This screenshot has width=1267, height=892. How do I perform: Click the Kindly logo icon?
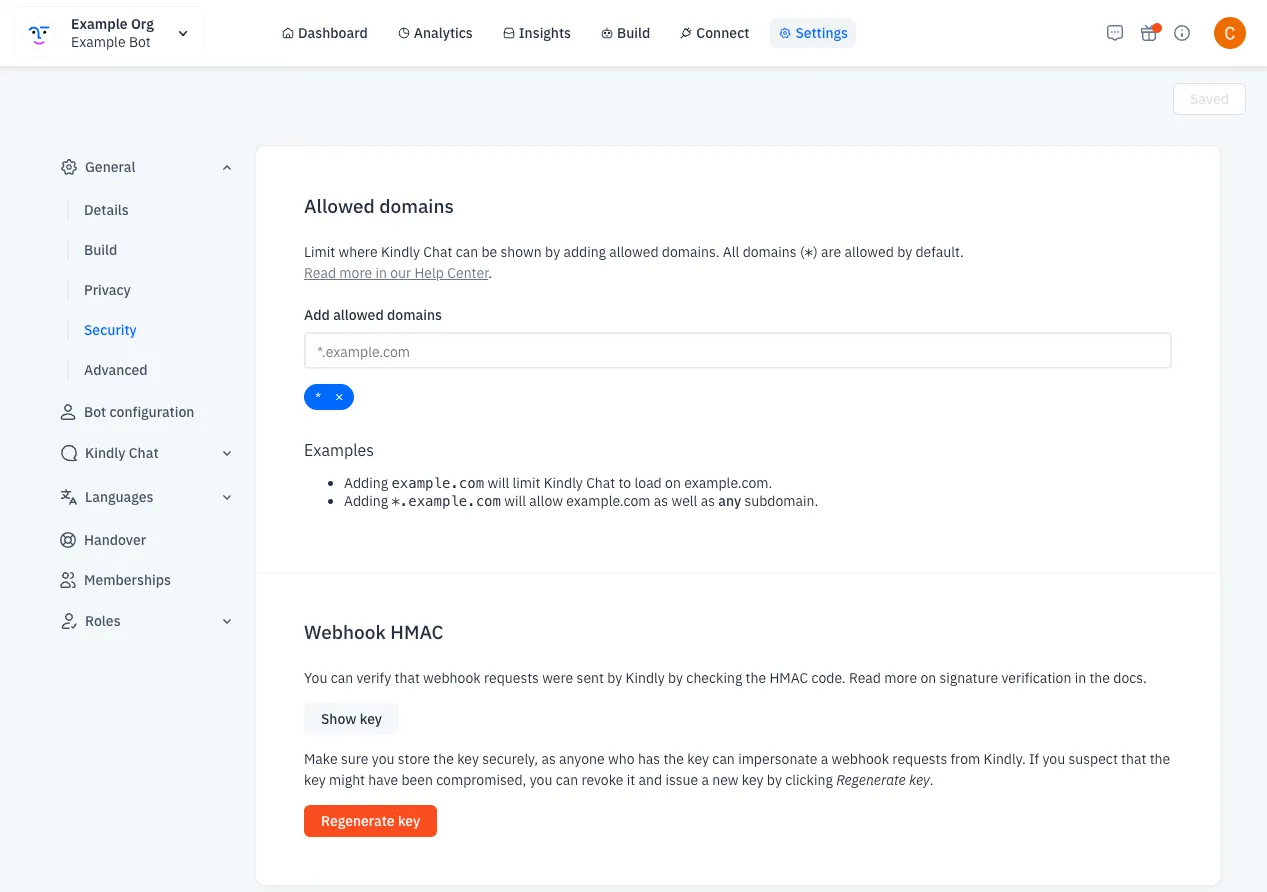coord(39,33)
